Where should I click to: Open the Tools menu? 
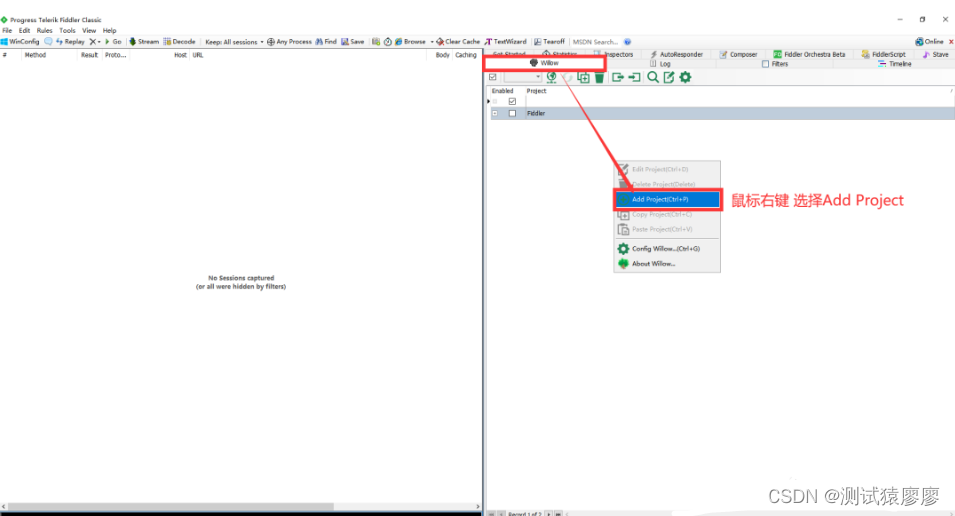(x=67, y=30)
